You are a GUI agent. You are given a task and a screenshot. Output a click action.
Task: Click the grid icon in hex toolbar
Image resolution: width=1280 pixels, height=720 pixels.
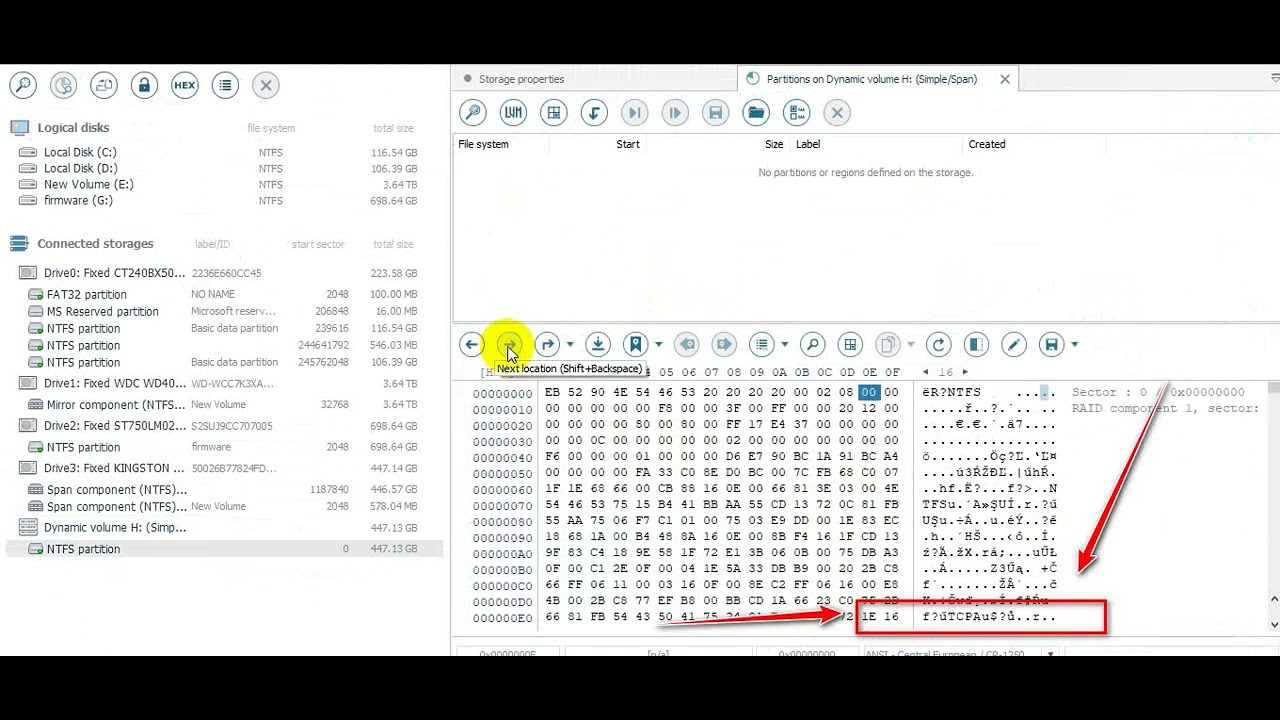850,345
